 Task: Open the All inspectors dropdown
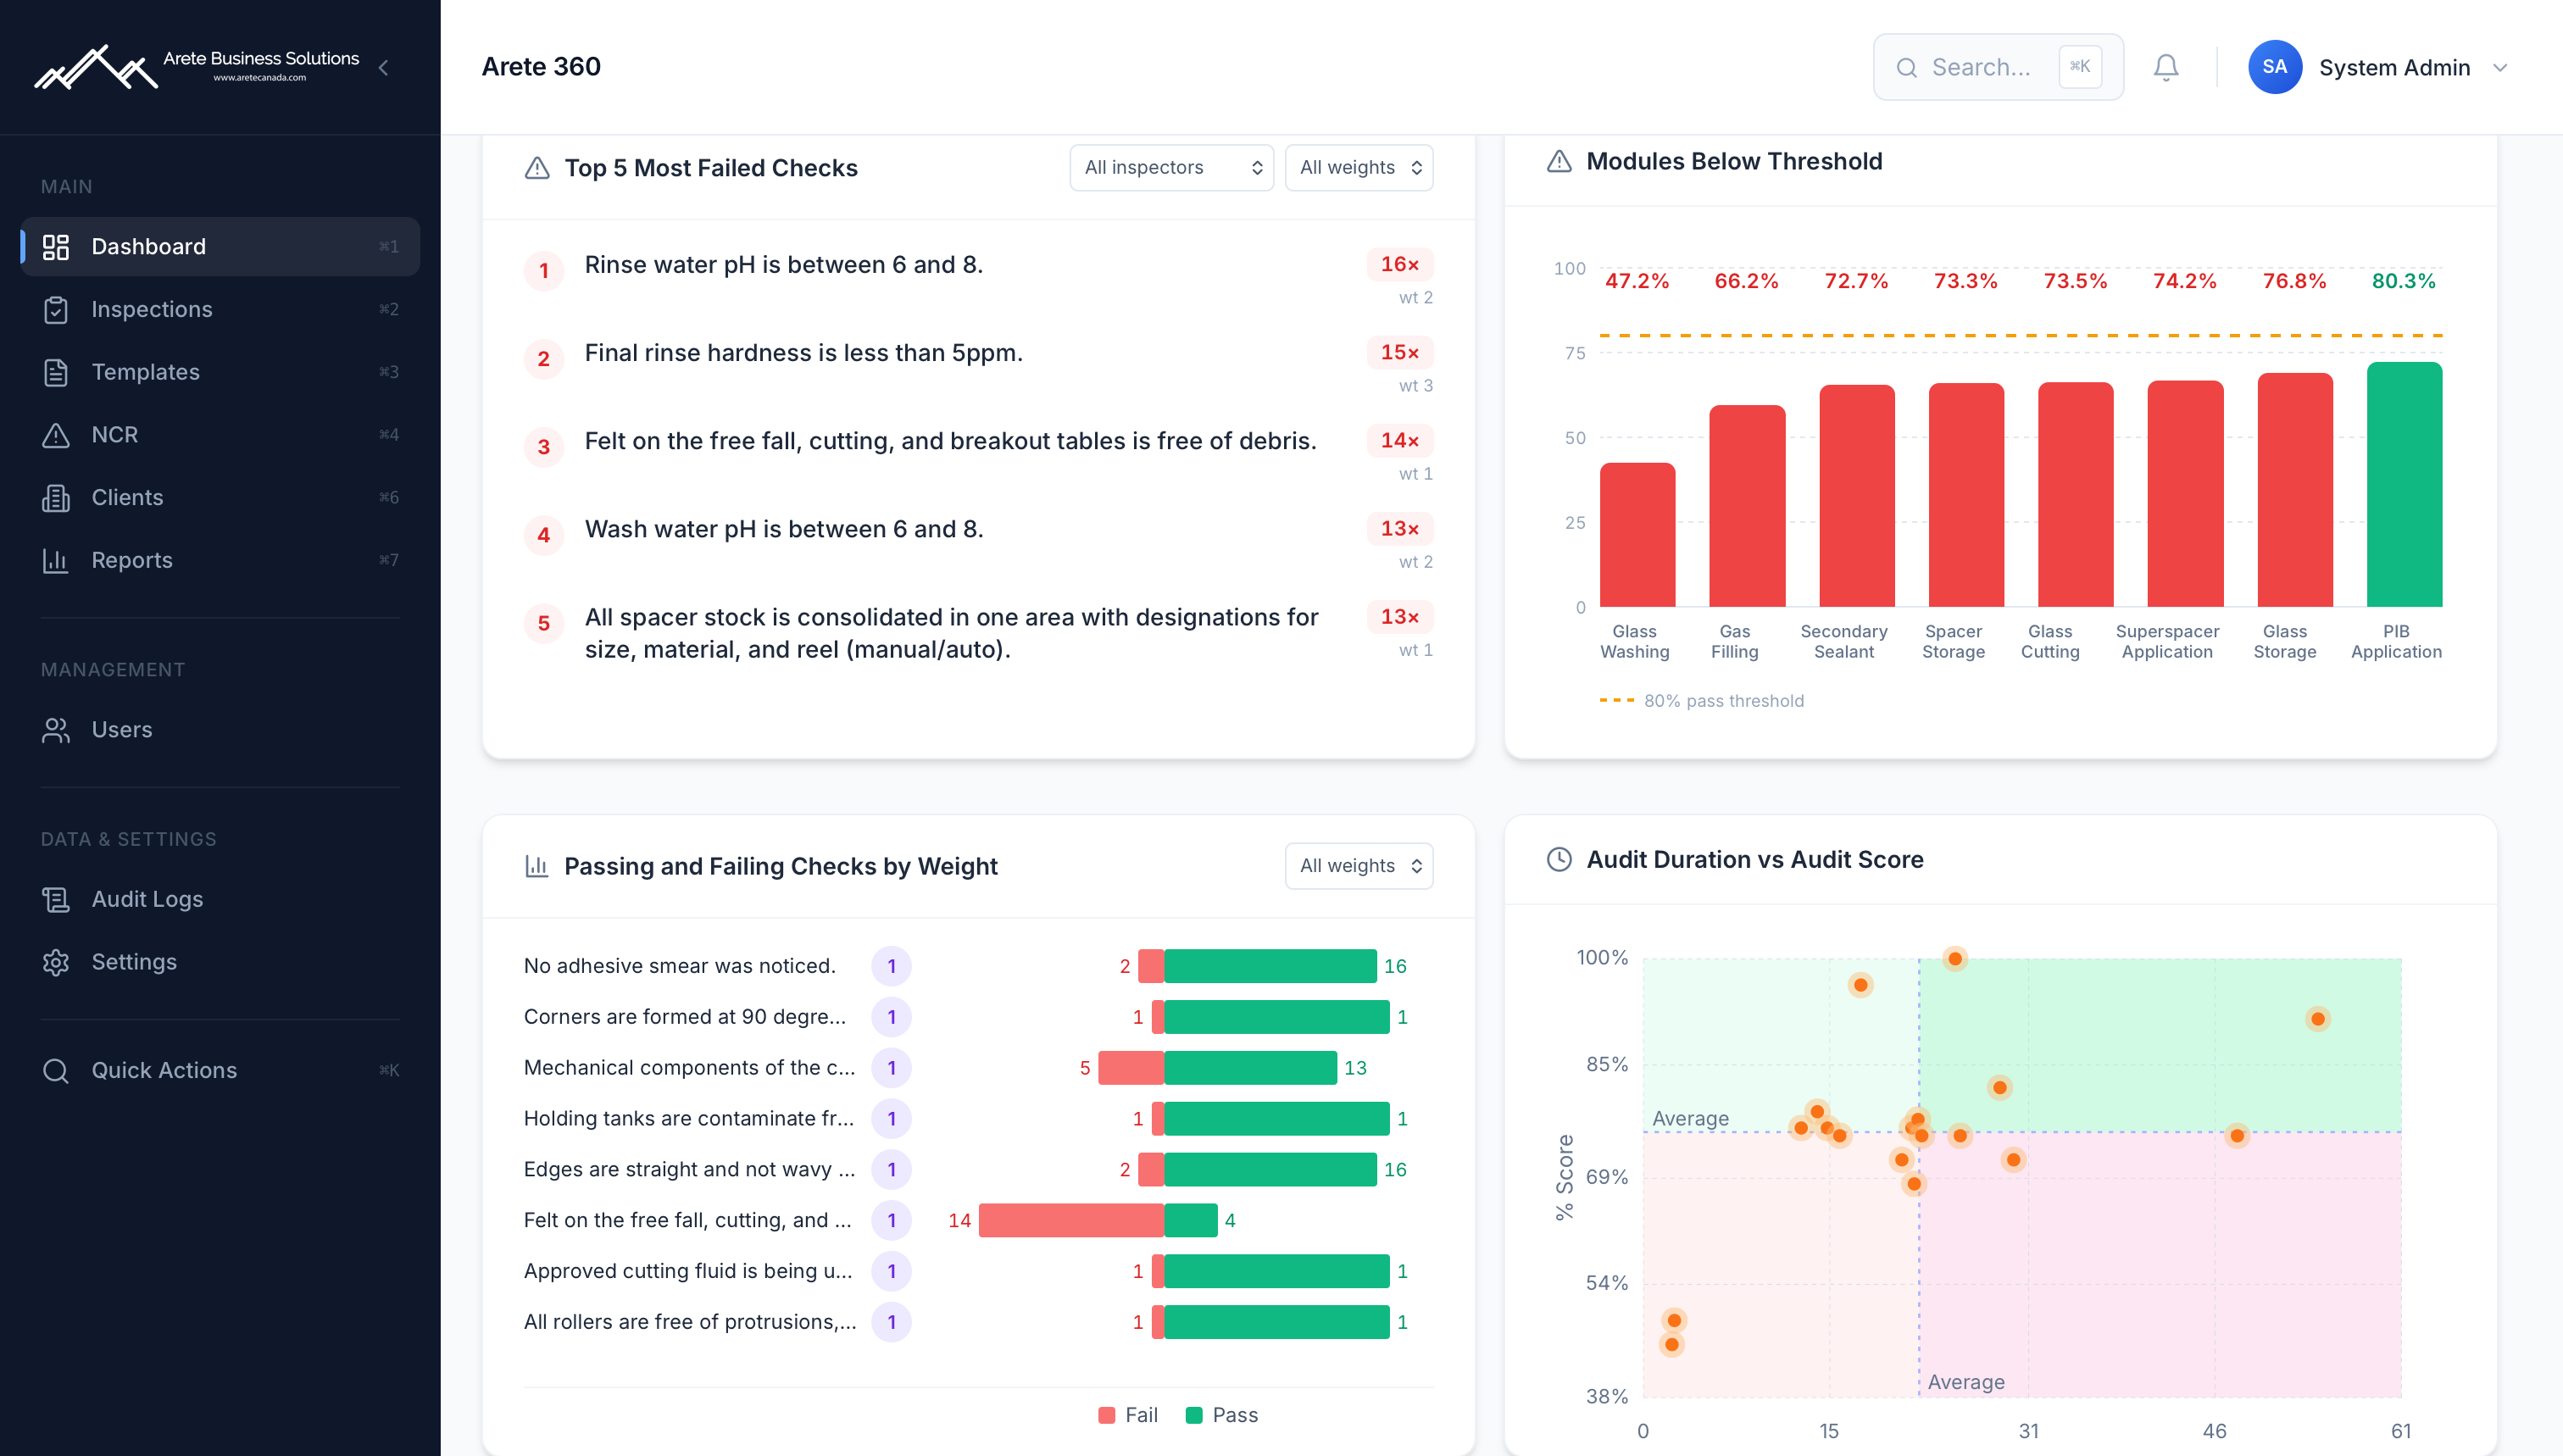coord(1171,168)
